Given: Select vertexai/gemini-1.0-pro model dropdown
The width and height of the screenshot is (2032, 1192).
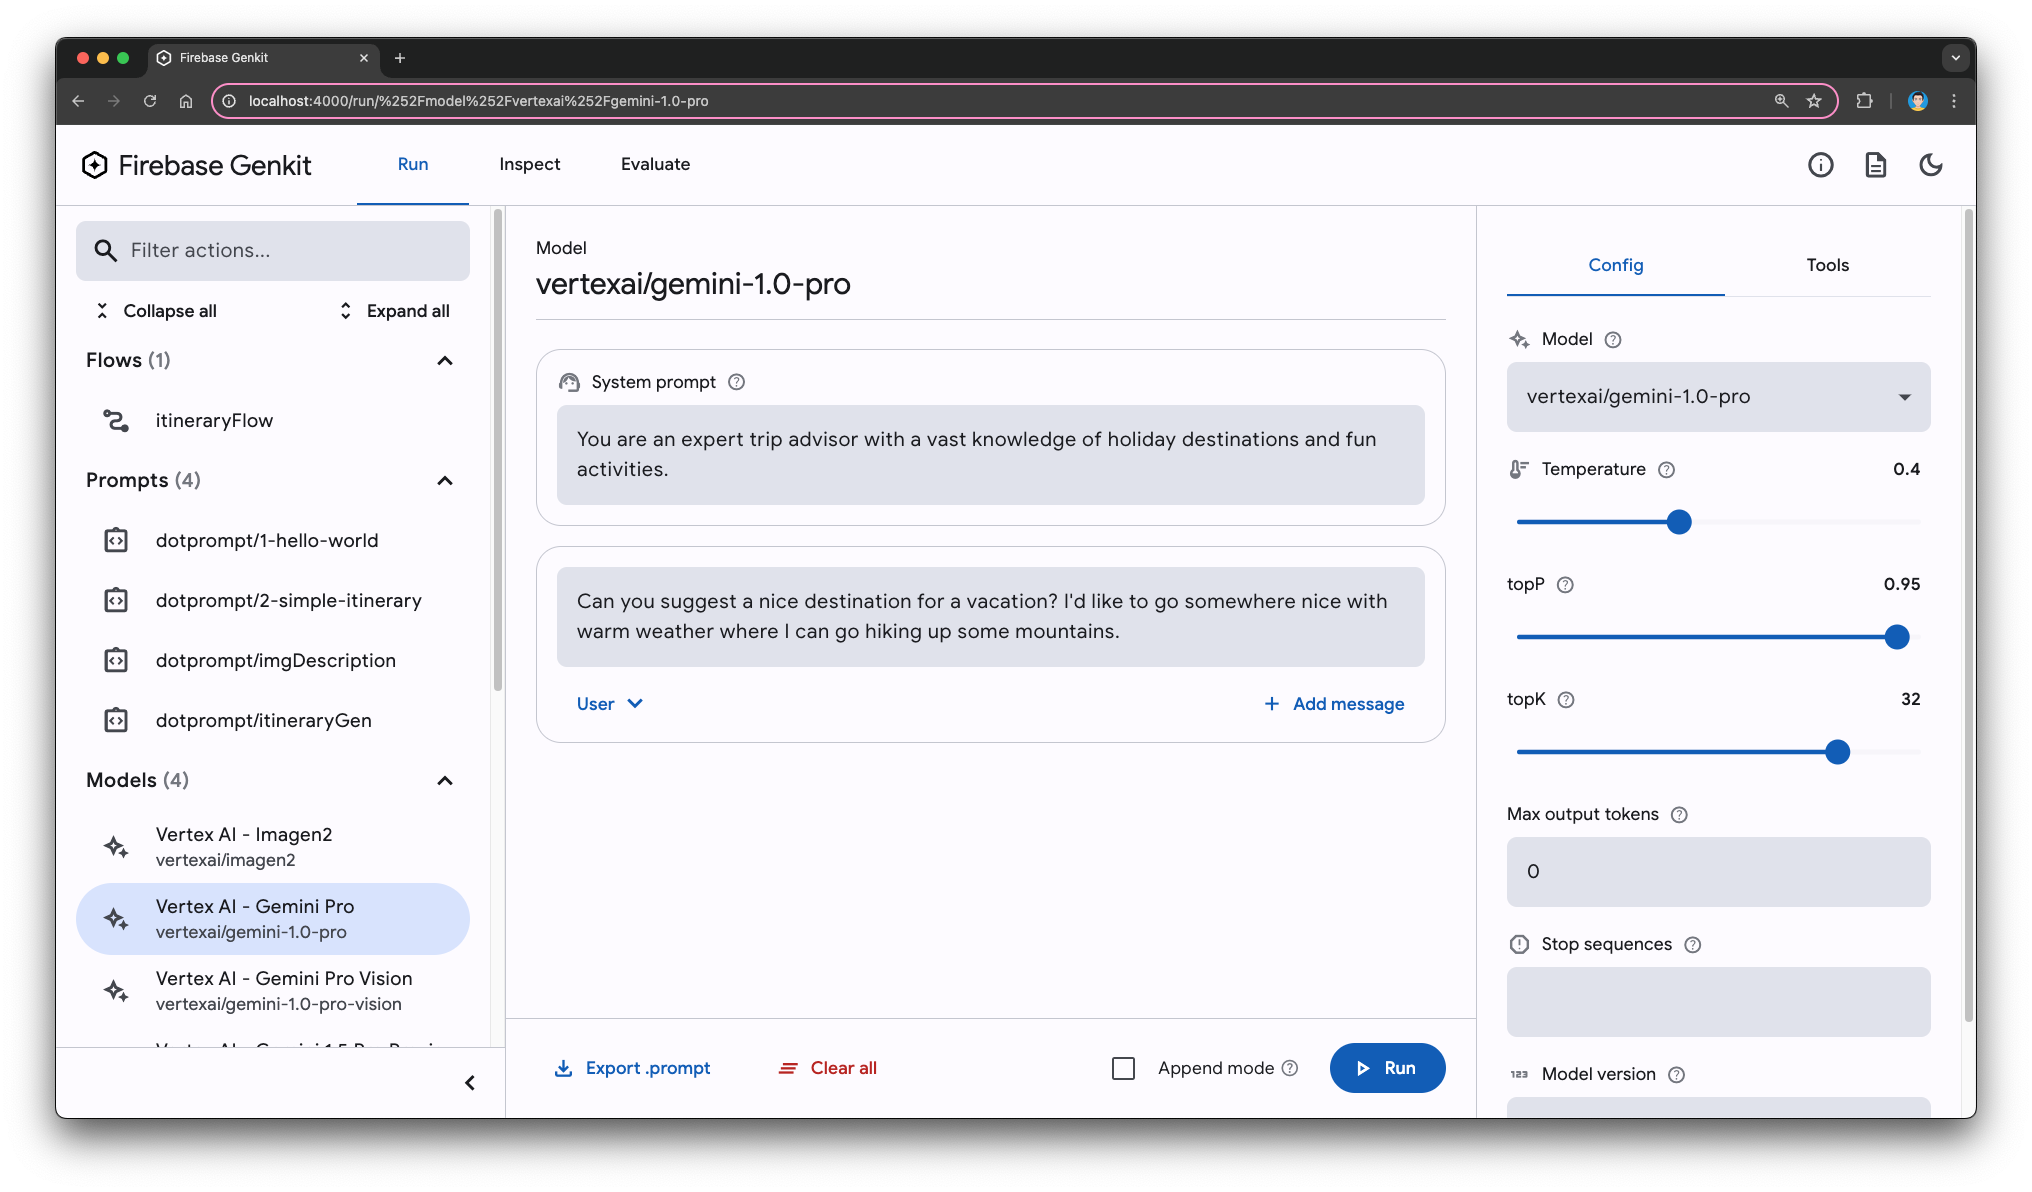Looking at the screenshot, I should (x=1718, y=396).
